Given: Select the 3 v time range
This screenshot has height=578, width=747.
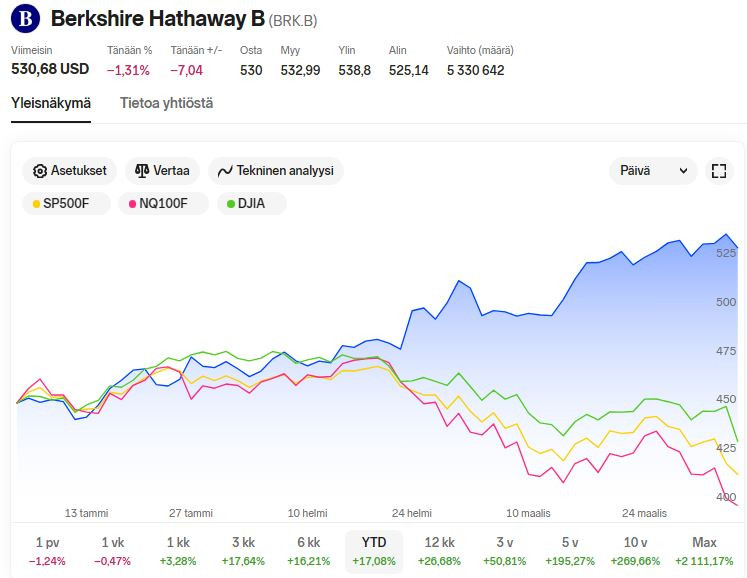Looking at the screenshot, I should click(x=505, y=551).
